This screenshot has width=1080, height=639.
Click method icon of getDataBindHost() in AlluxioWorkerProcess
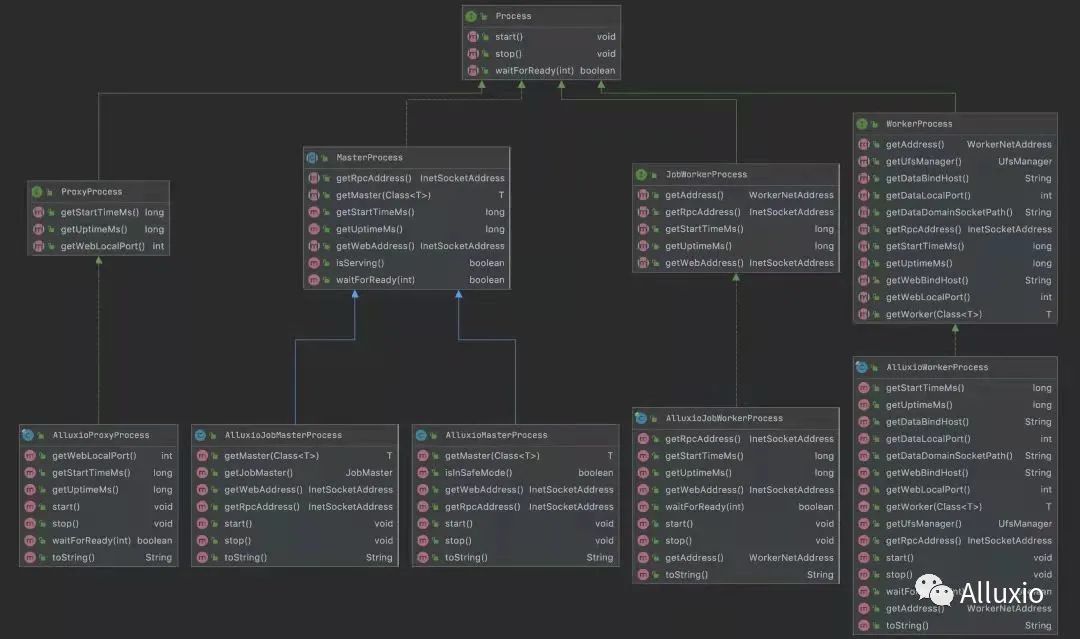point(864,421)
